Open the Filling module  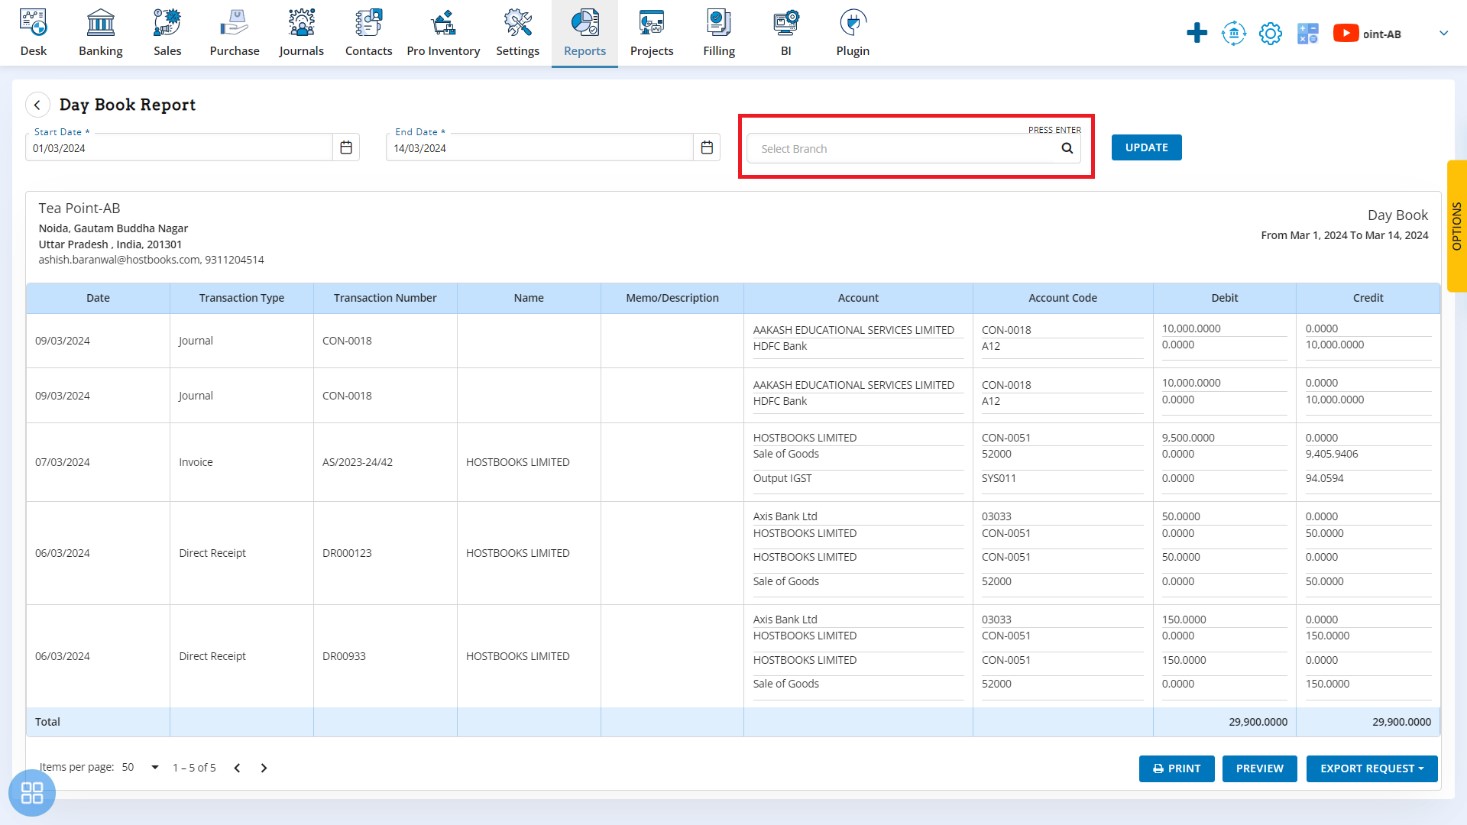tap(719, 33)
